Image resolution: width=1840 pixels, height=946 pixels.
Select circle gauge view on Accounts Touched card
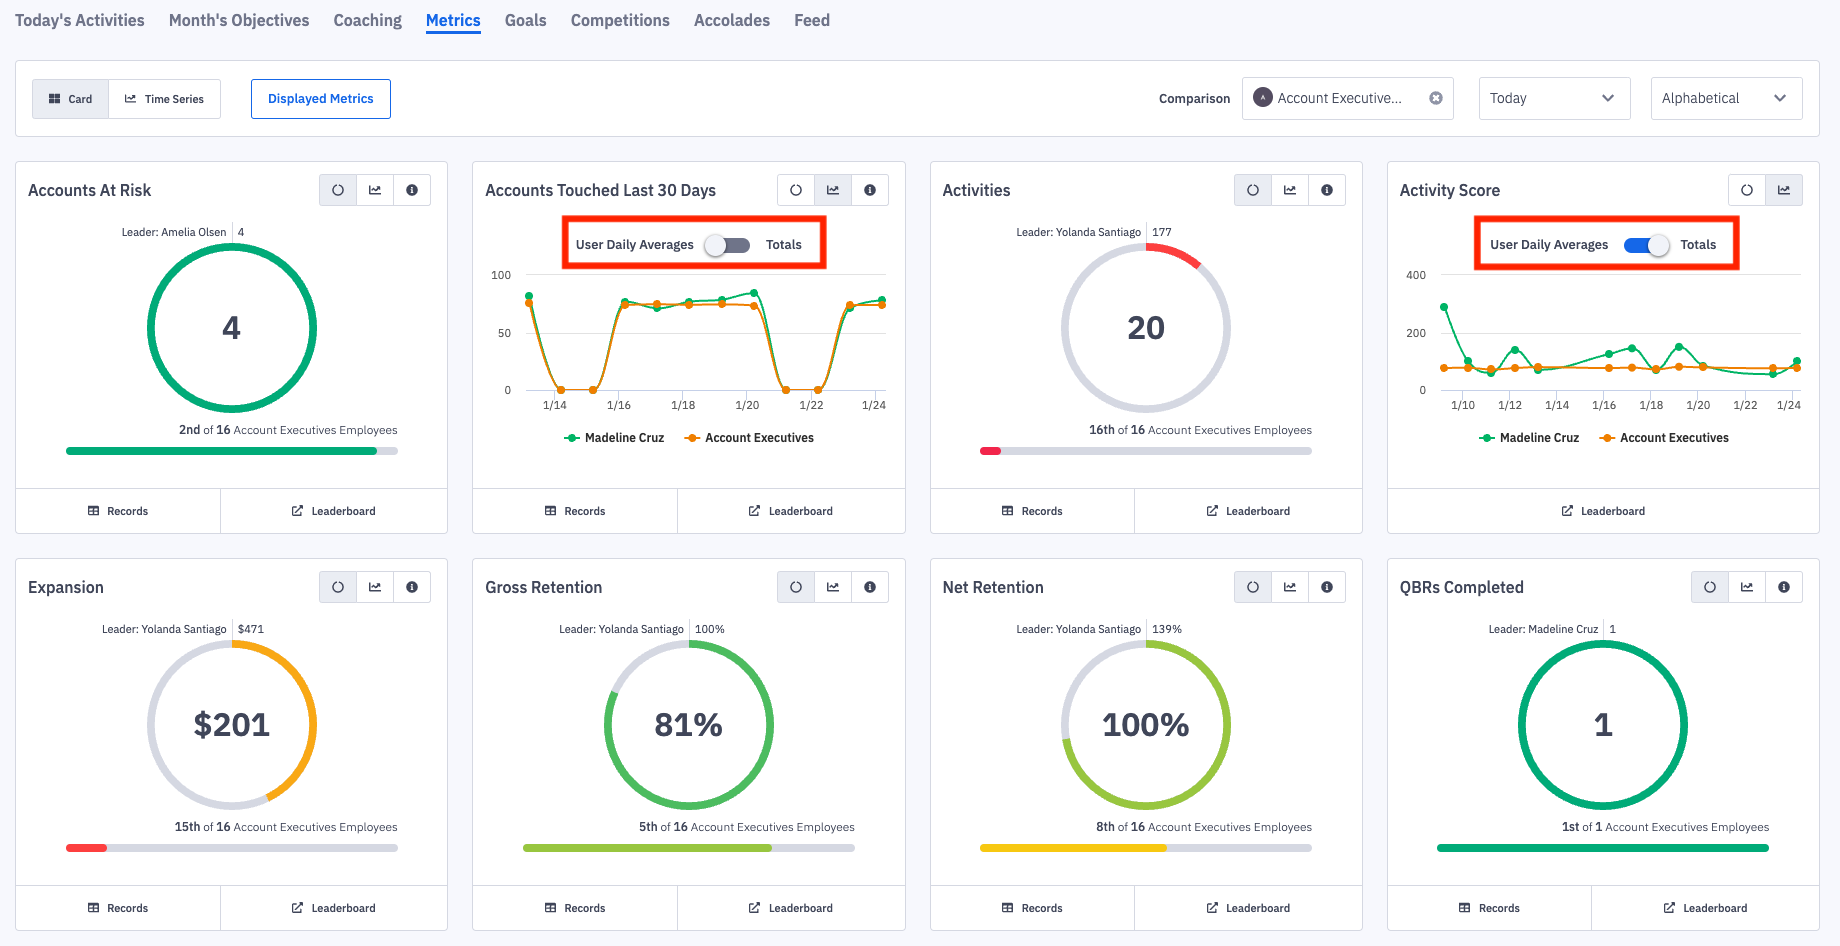(795, 190)
